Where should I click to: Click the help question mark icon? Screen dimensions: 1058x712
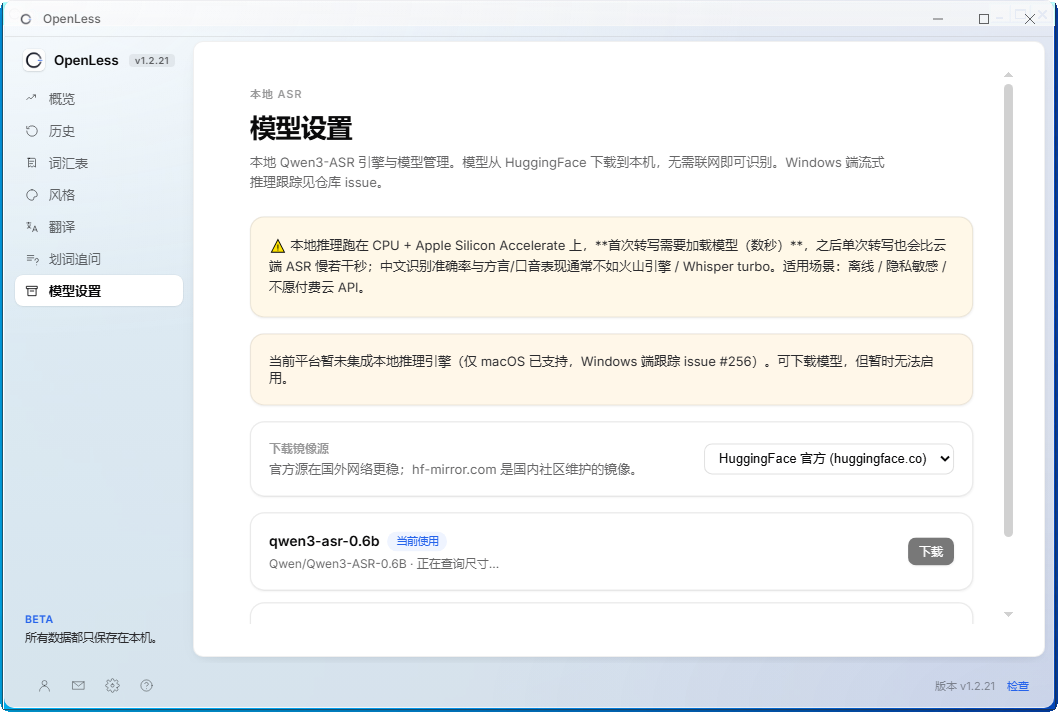(x=146, y=686)
